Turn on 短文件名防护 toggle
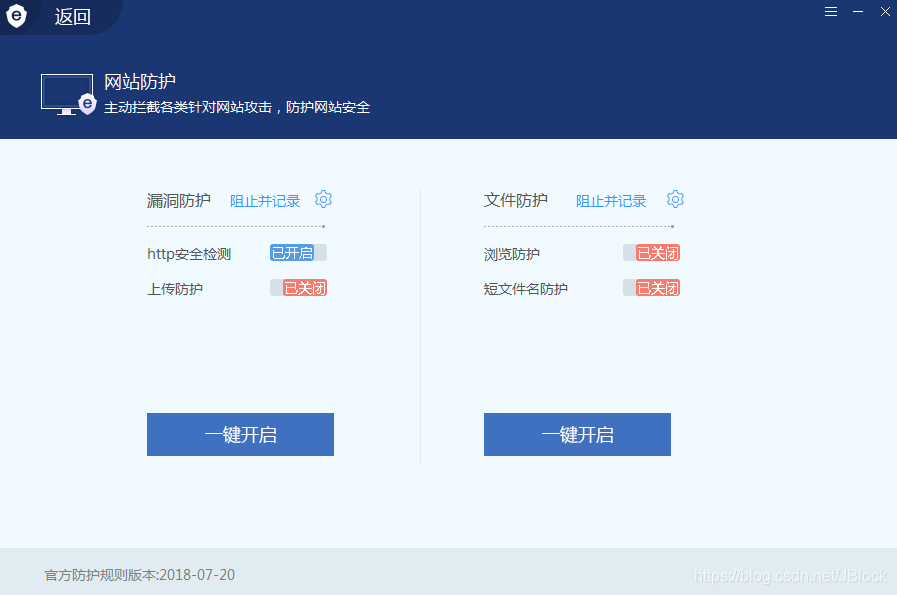The image size is (897, 595). coord(651,288)
